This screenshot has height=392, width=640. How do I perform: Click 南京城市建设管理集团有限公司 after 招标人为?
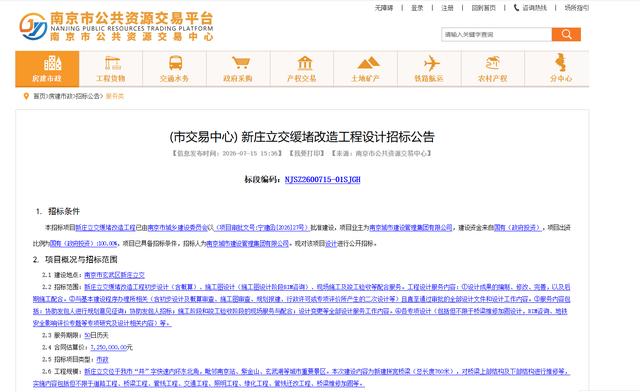click(x=247, y=243)
